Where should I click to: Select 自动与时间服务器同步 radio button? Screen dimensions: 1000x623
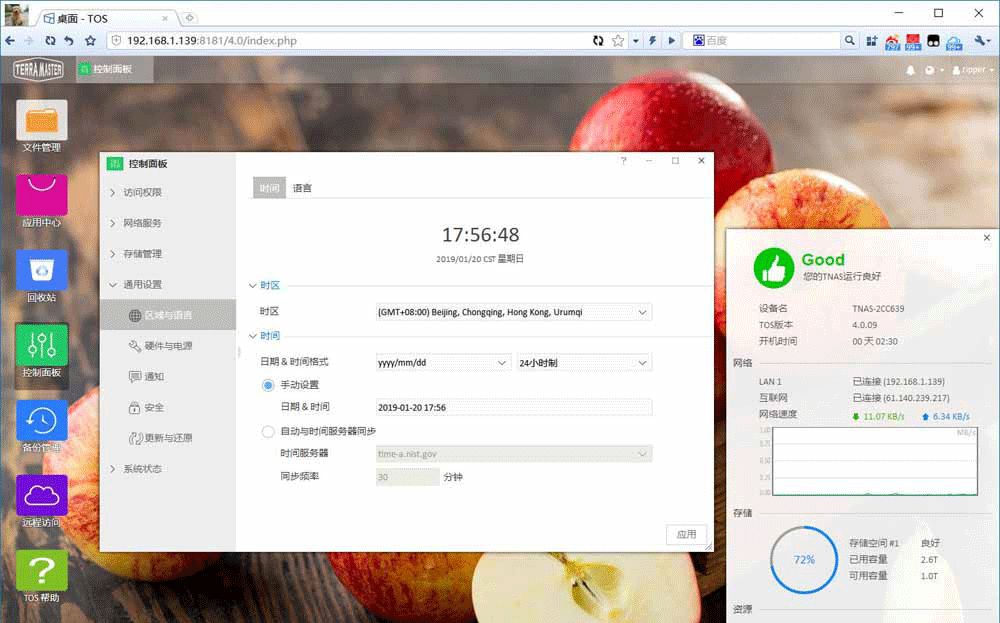(268, 432)
